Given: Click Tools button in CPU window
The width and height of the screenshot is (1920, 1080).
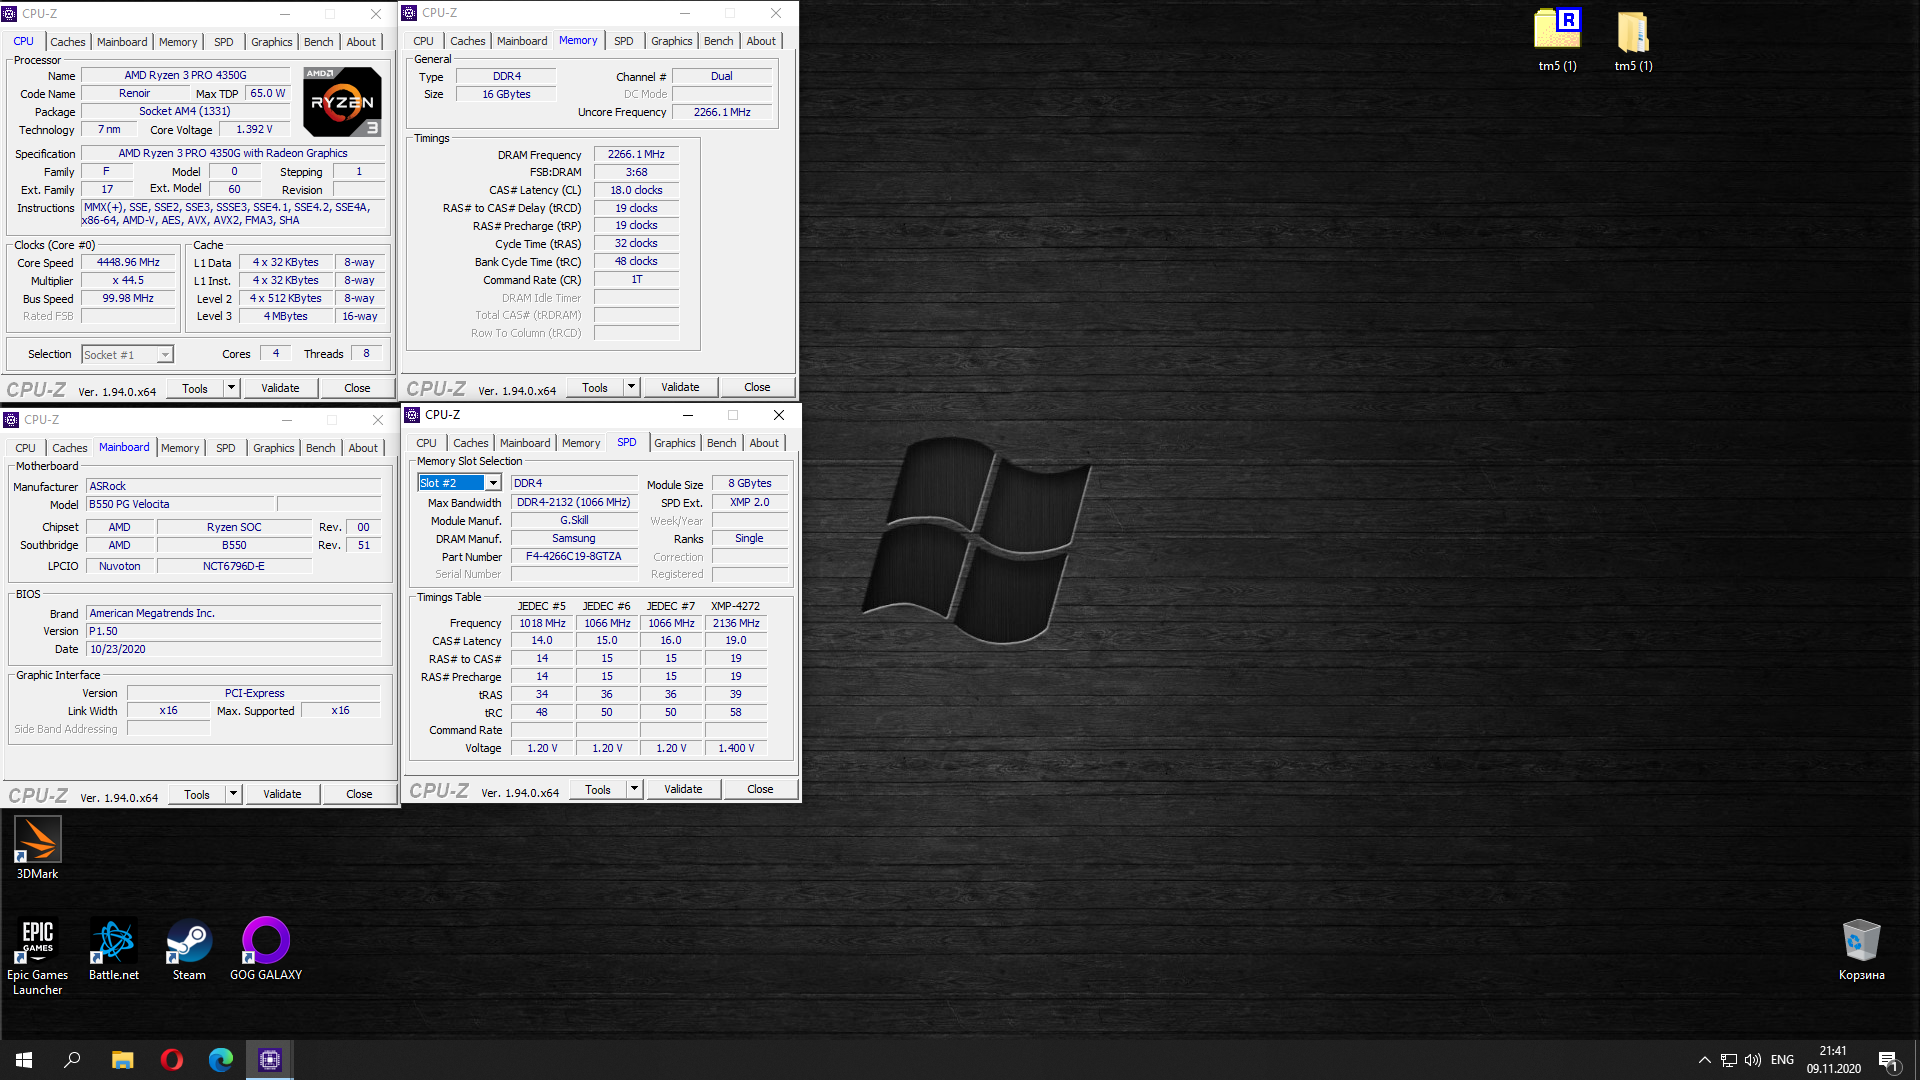Looking at the screenshot, I should tap(195, 388).
